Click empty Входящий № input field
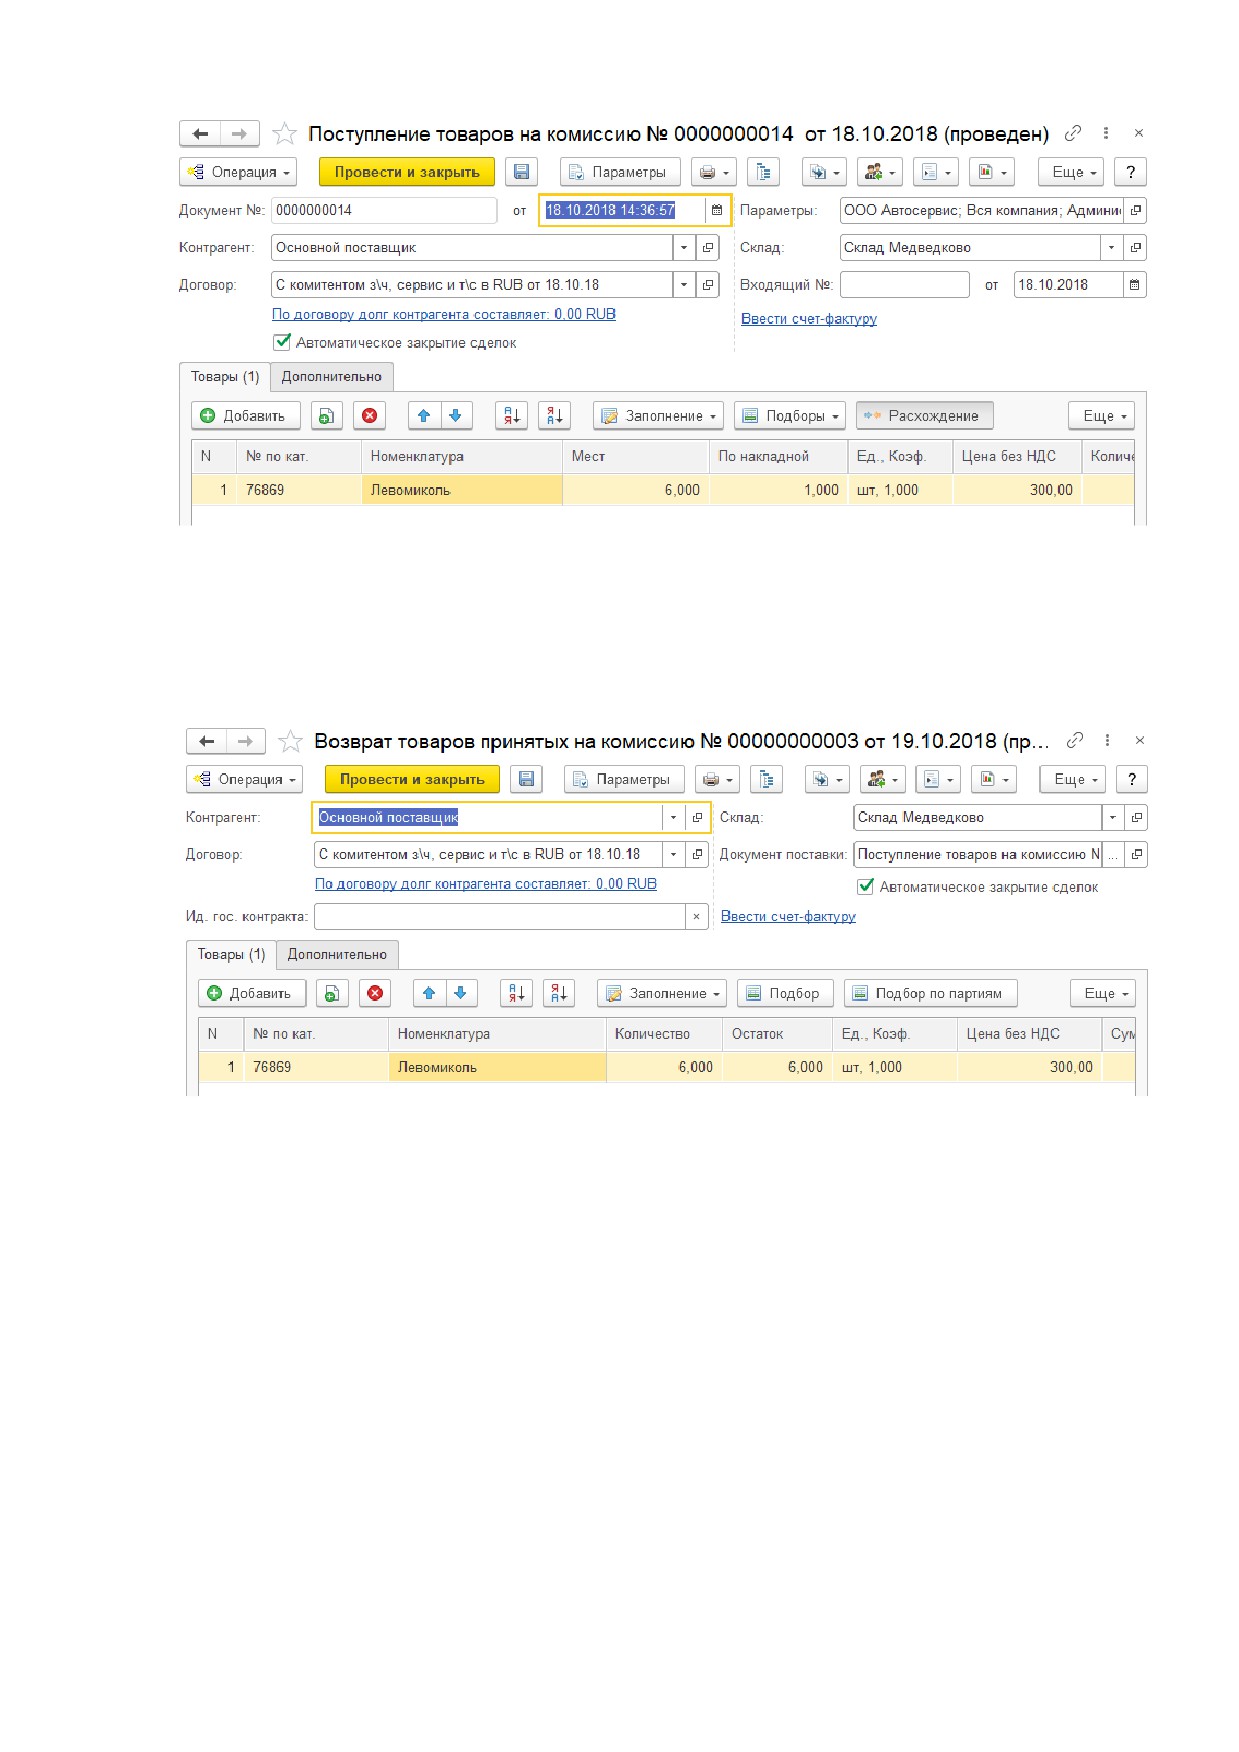 905,285
